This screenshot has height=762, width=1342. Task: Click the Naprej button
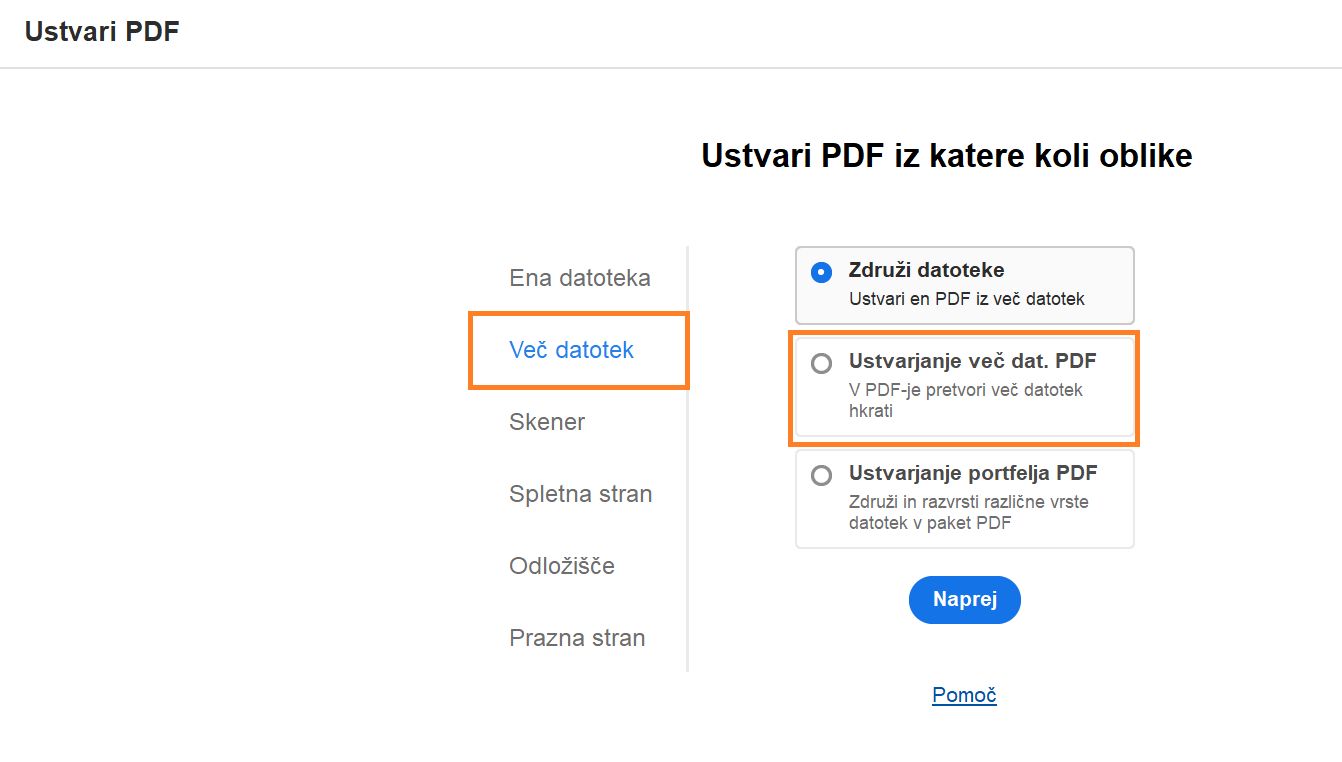963,599
